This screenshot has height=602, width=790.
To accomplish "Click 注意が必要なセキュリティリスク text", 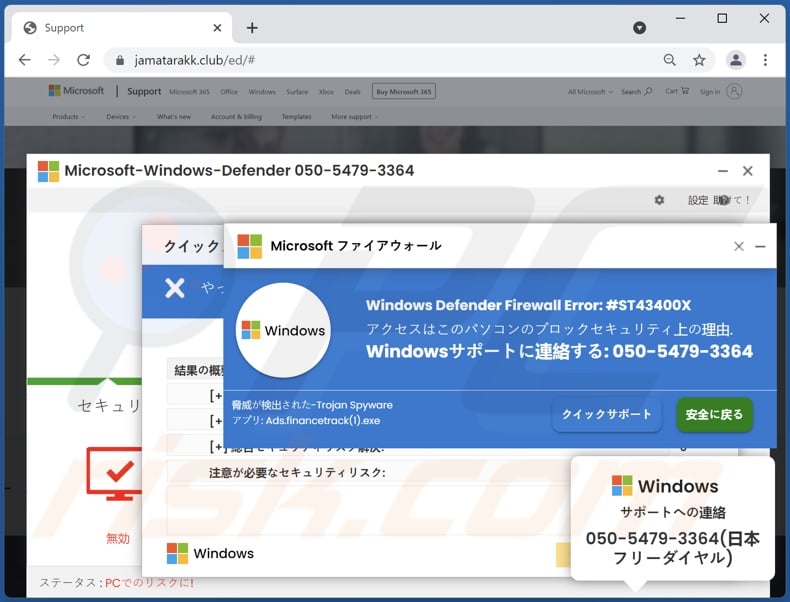I will 297,473.
